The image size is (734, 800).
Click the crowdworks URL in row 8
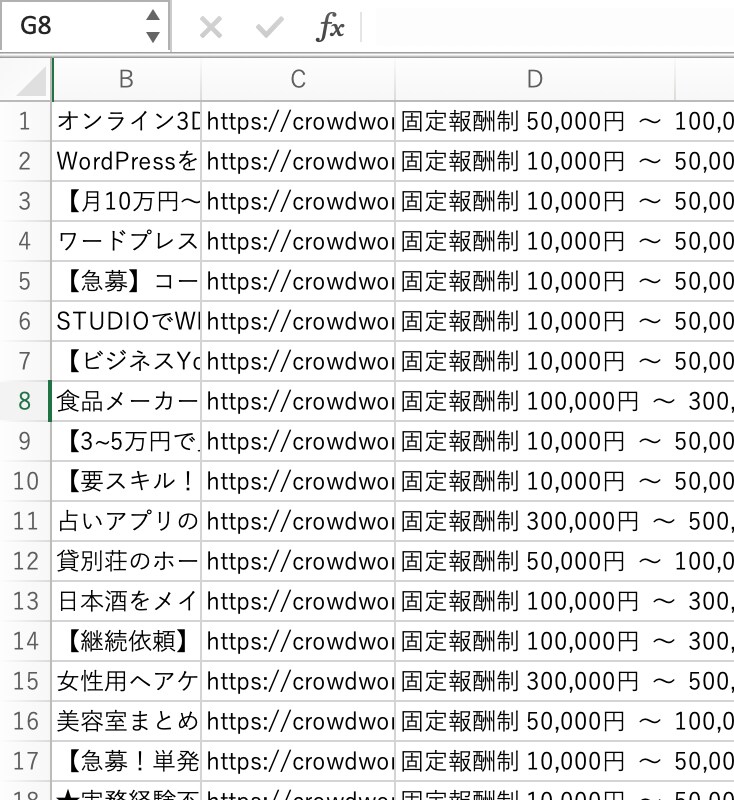click(298, 401)
